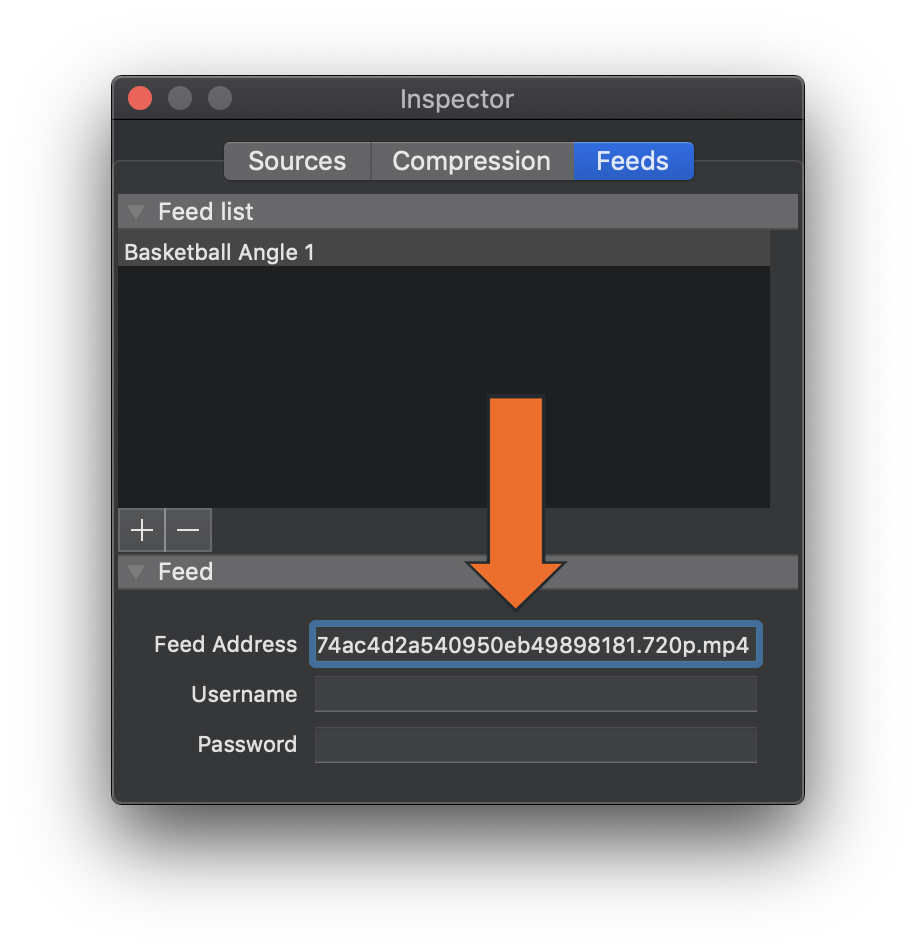Click the grey minimize circle icon
Screen dimensions: 916x952
pos(179,98)
